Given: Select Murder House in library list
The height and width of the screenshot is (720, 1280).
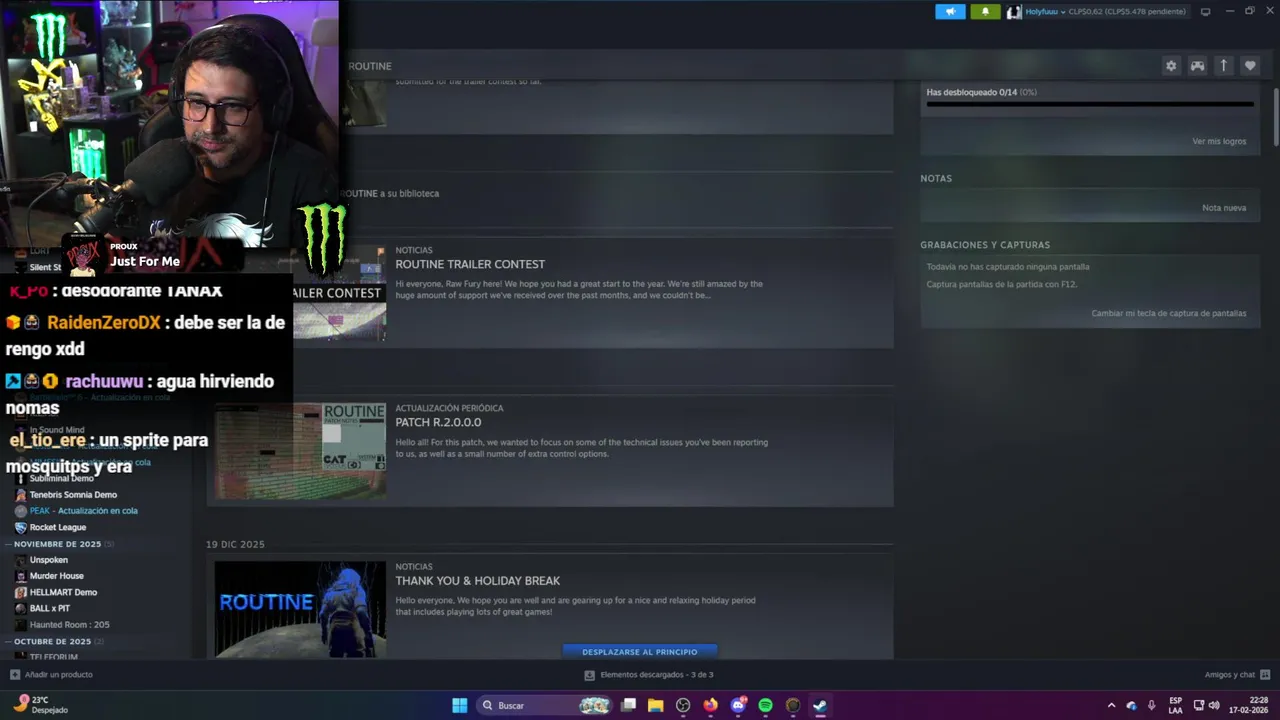Looking at the screenshot, I should 57,576.
